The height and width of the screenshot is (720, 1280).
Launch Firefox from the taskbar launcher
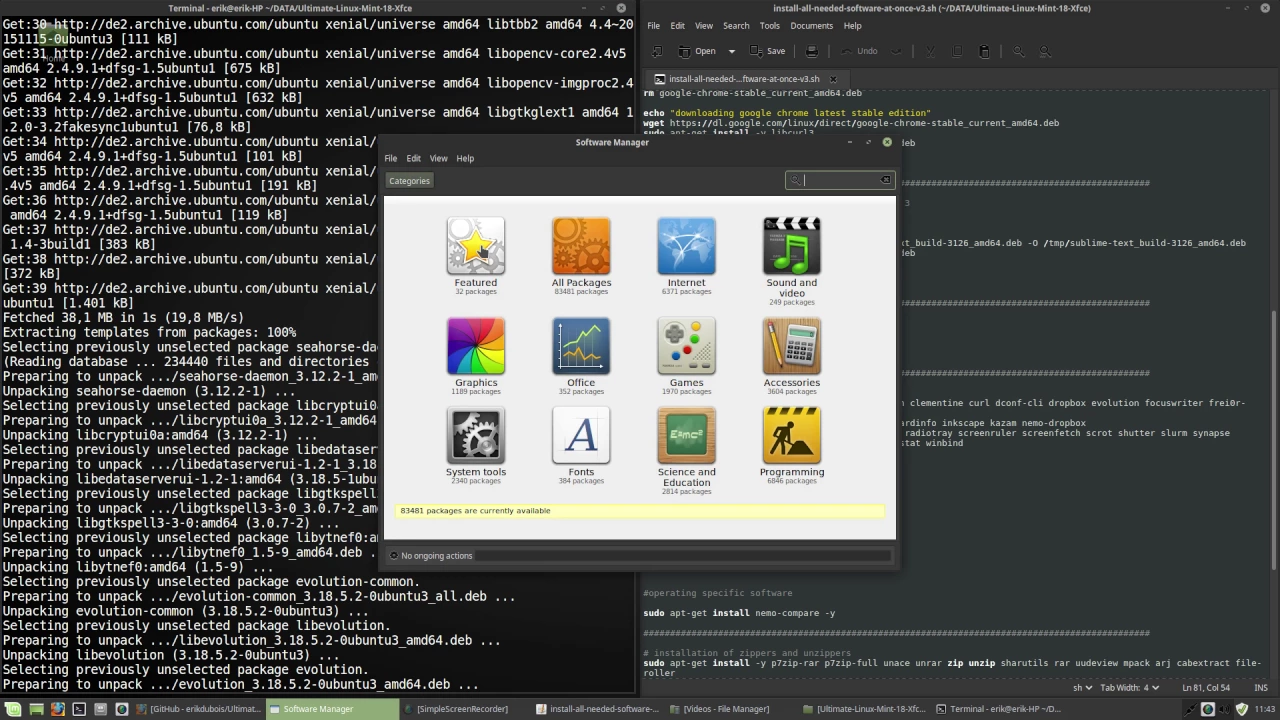click(x=58, y=709)
